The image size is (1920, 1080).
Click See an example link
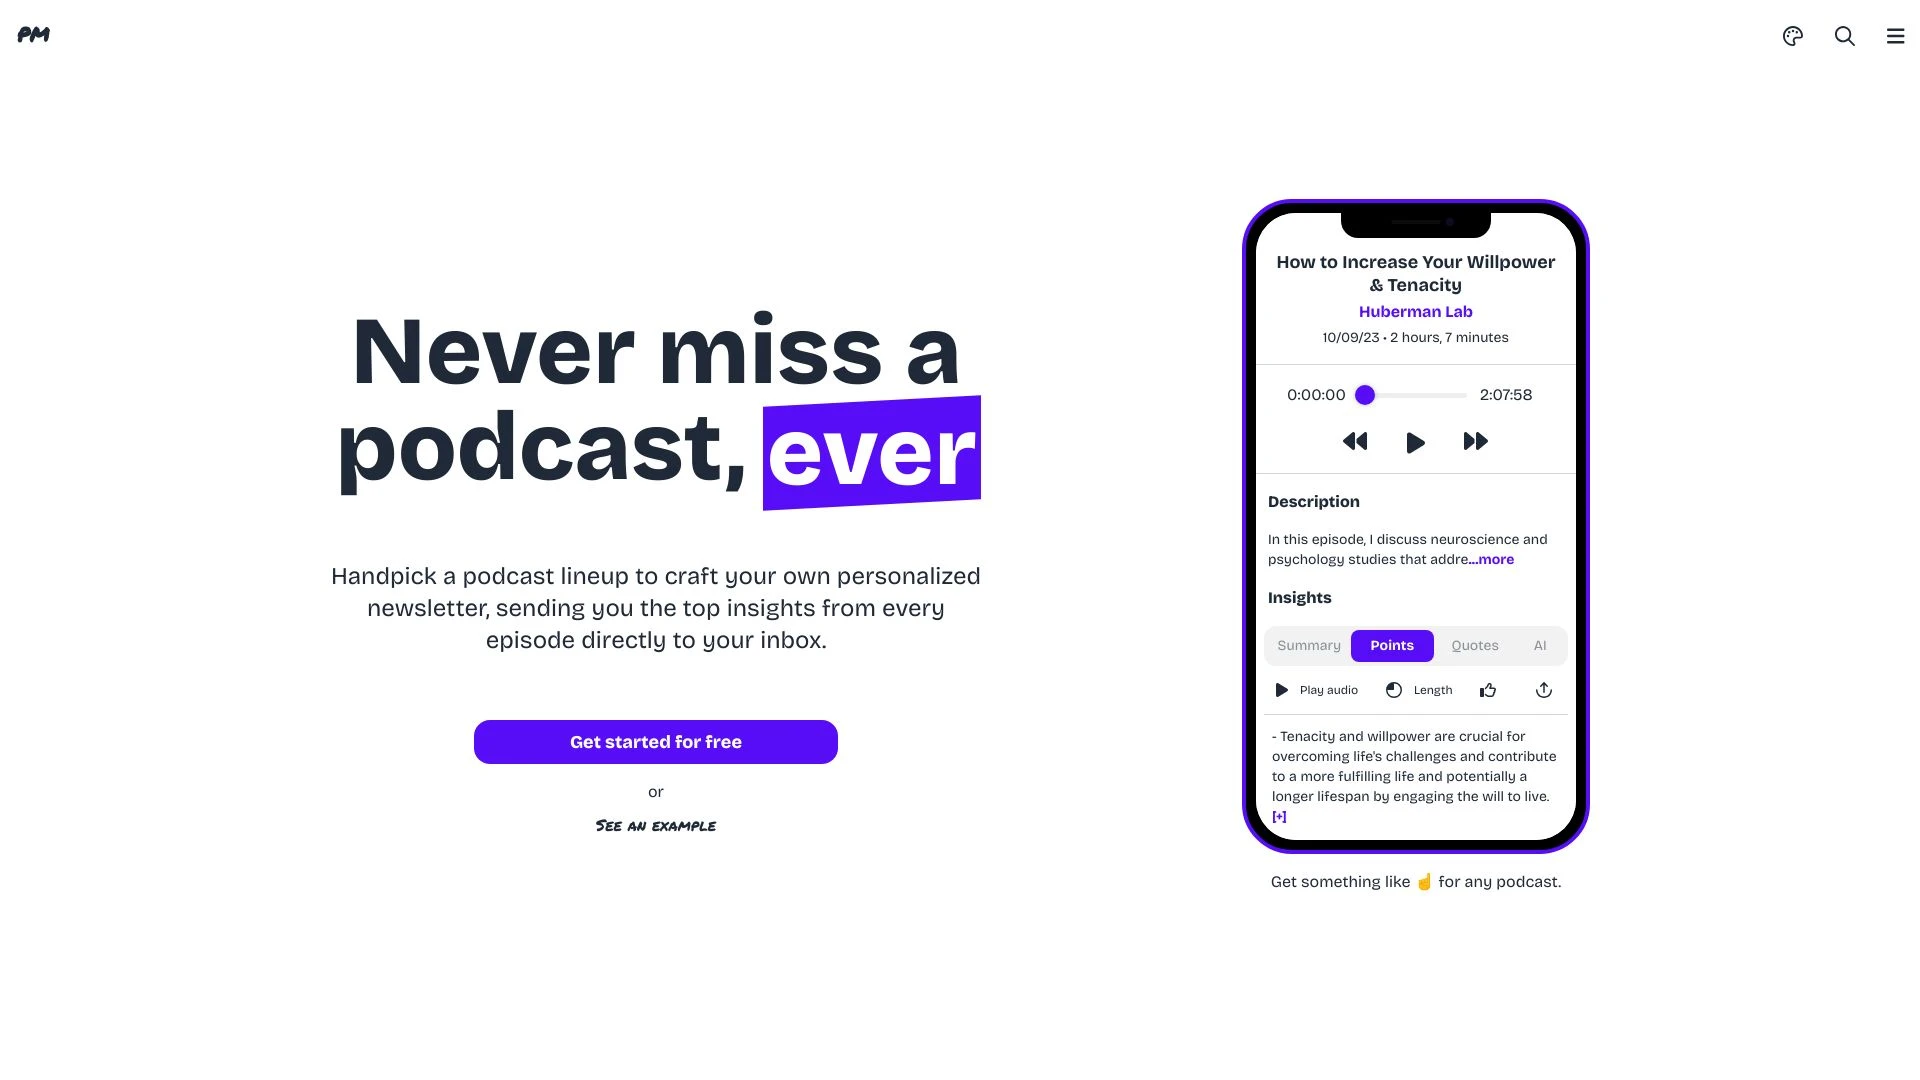pos(655,824)
